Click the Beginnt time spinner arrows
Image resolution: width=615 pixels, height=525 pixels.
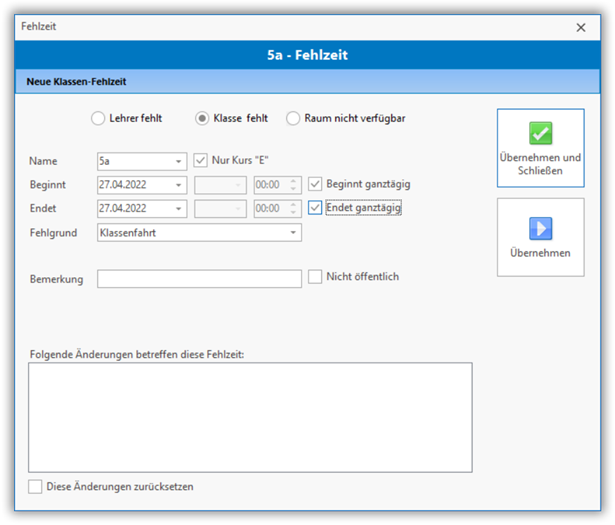point(293,185)
